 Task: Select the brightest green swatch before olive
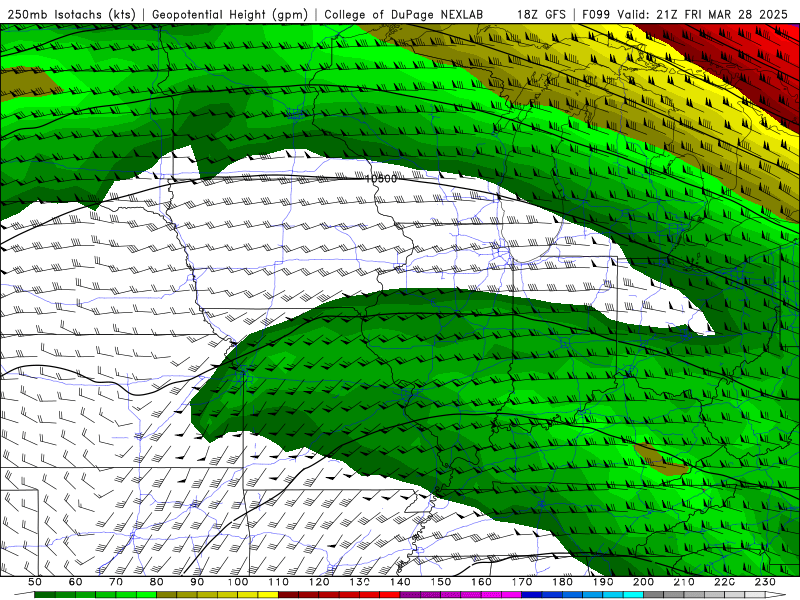146,594
